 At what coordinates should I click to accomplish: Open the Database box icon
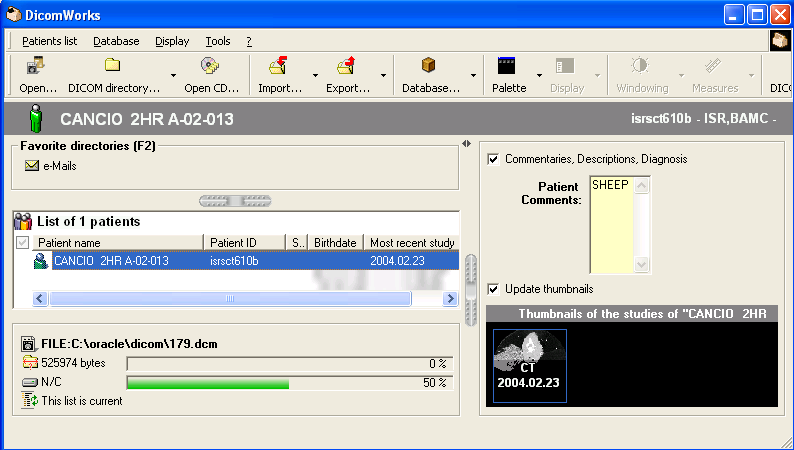coord(428,65)
